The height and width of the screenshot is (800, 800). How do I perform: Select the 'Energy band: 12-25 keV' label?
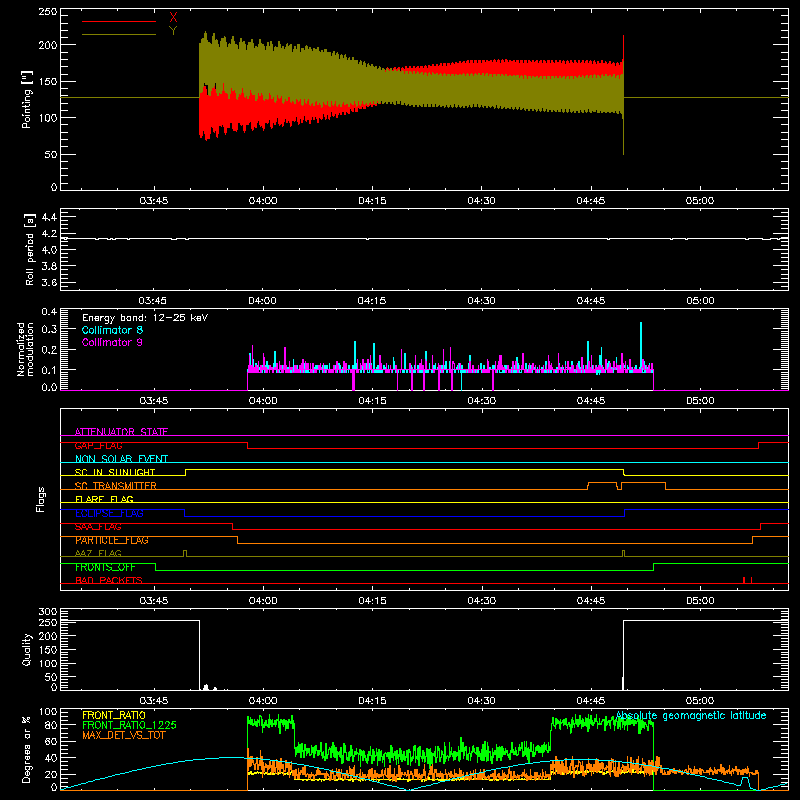tap(145, 318)
